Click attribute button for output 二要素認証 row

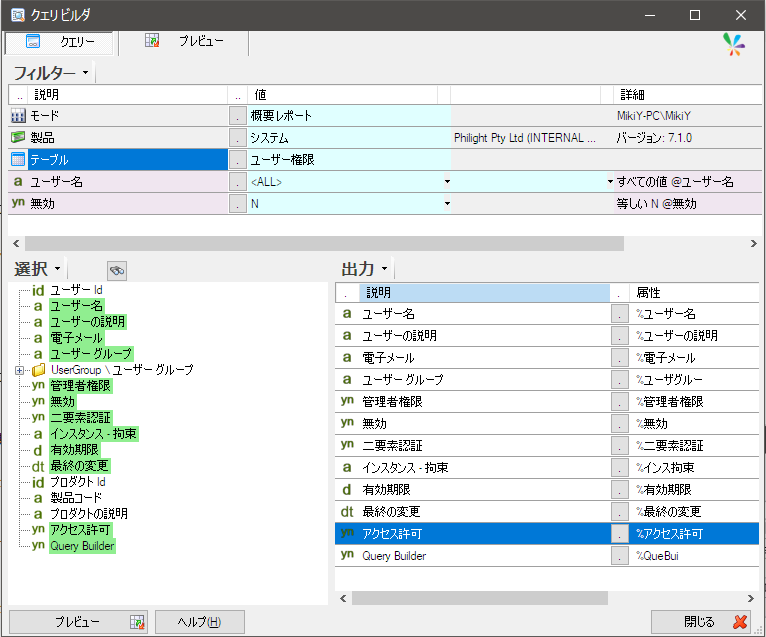point(619,446)
